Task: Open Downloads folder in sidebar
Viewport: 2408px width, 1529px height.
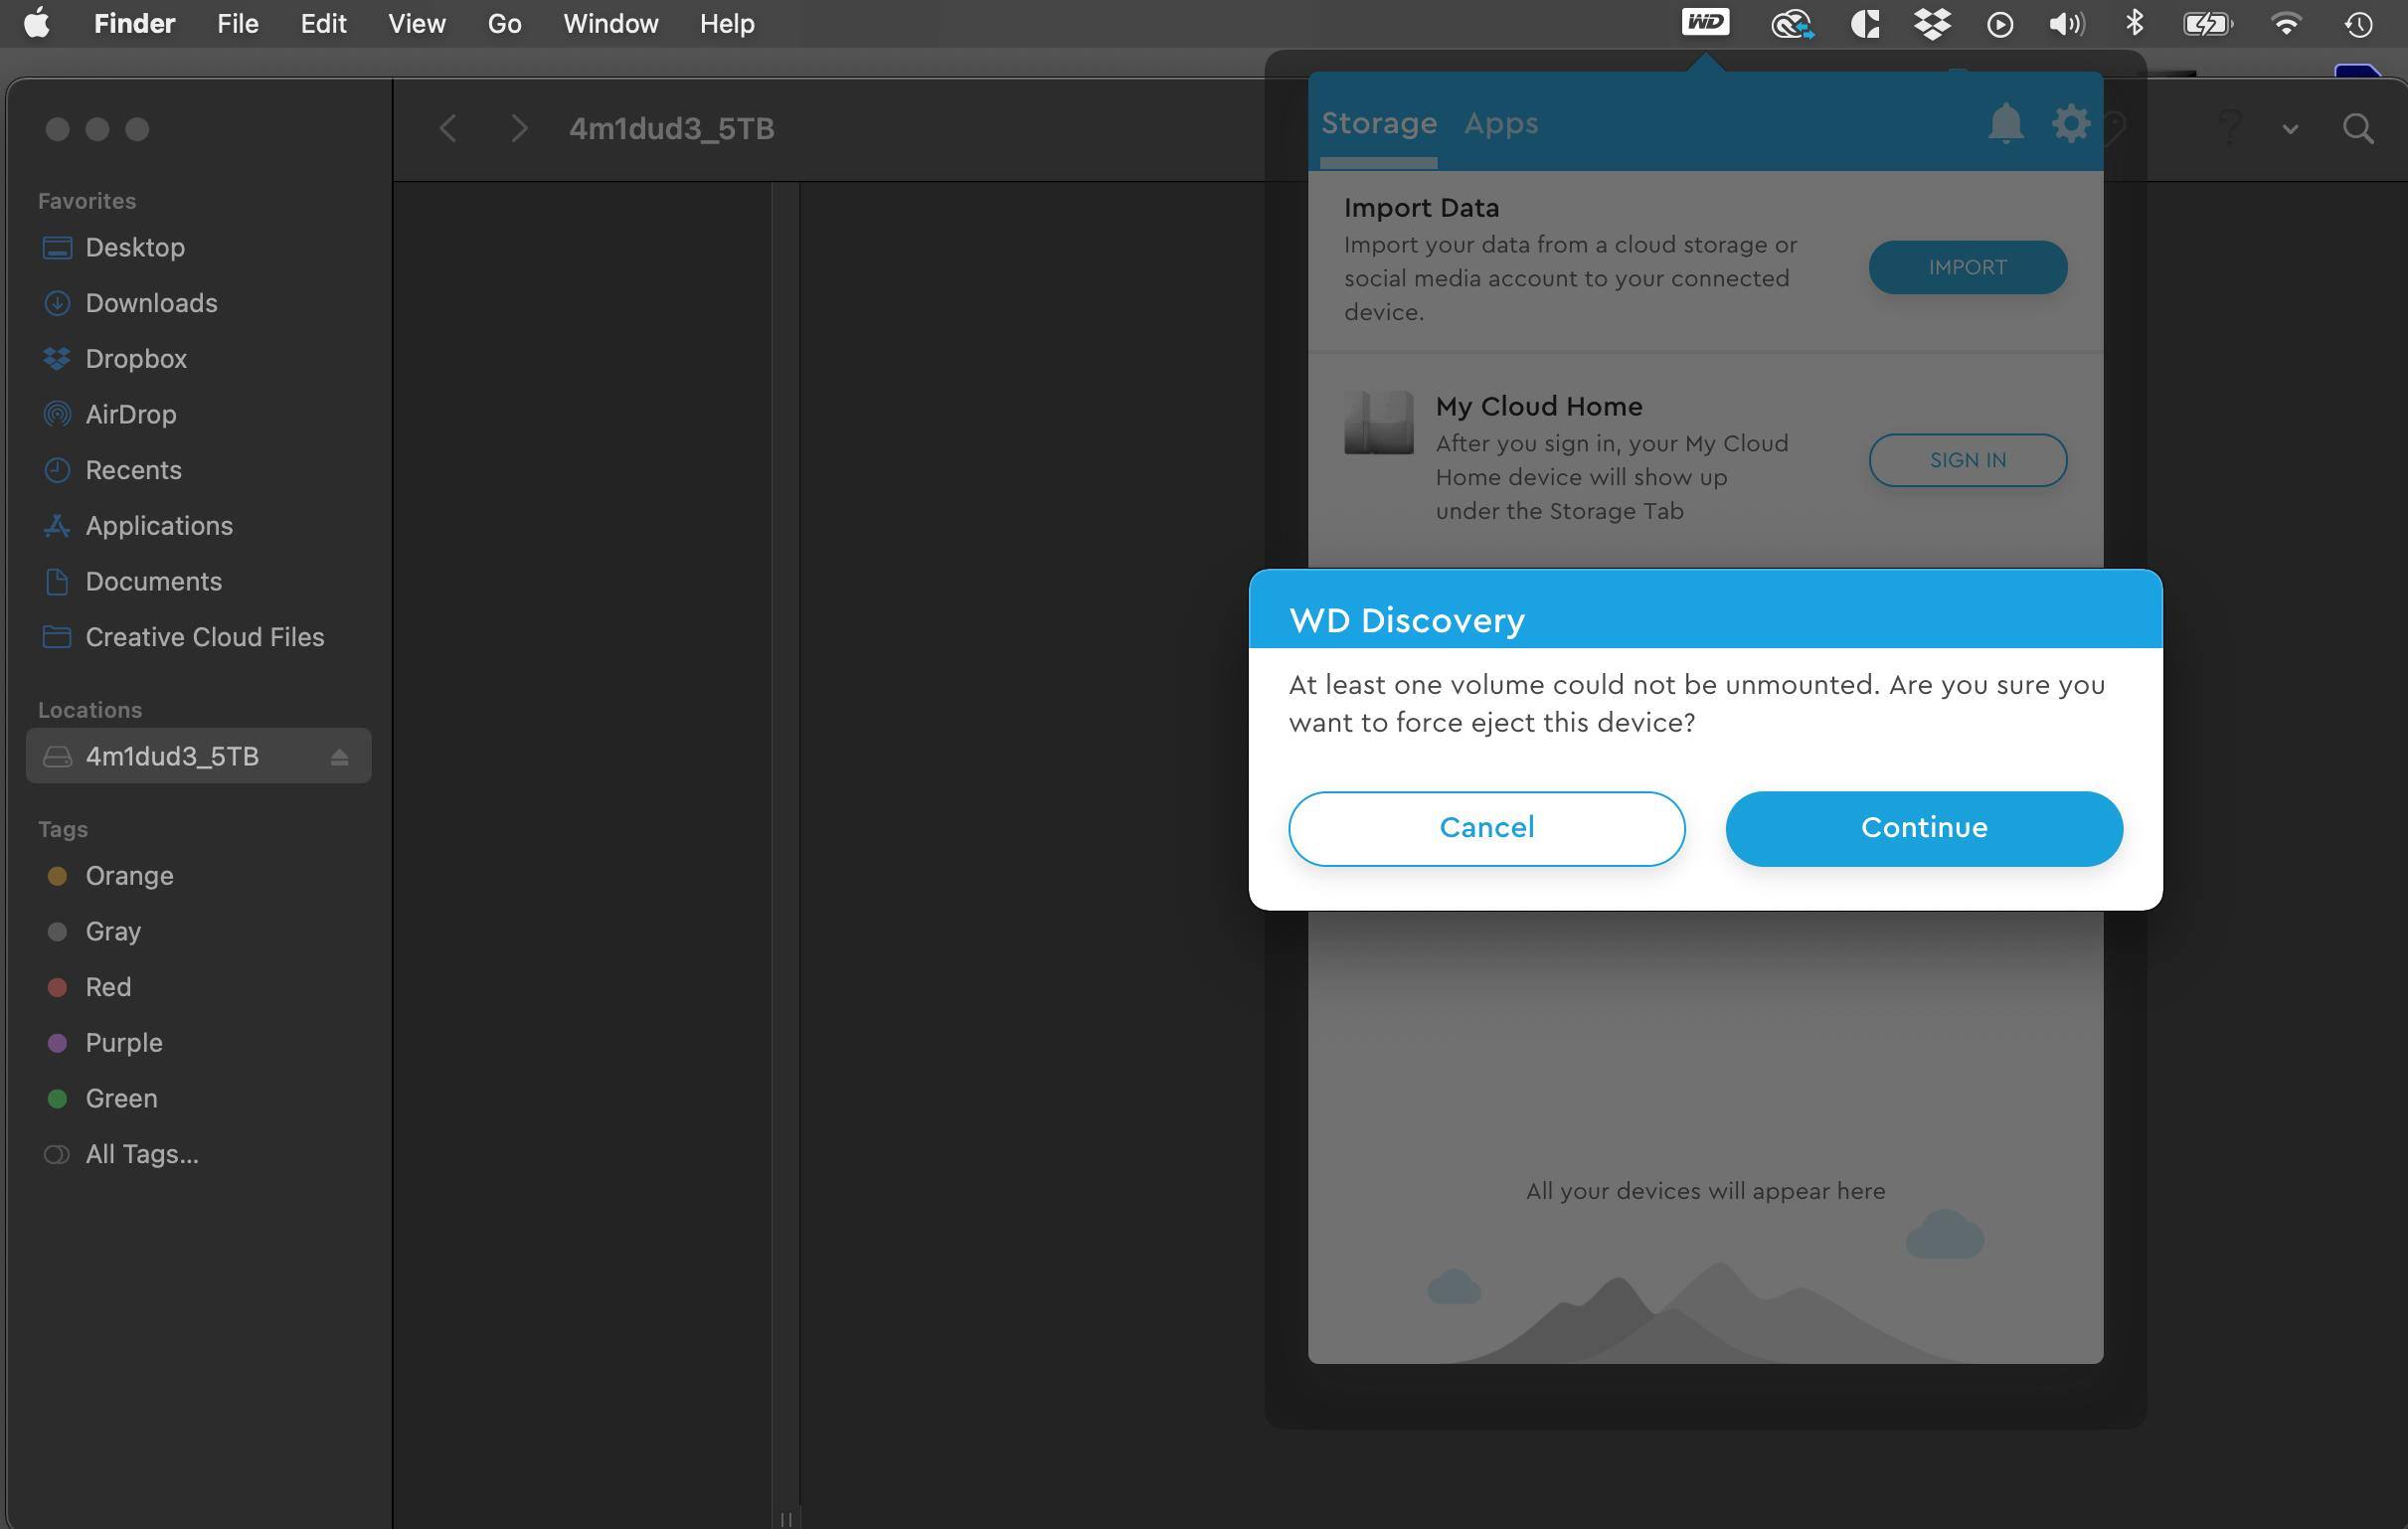Action: pyautogui.click(x=151, y=303)
